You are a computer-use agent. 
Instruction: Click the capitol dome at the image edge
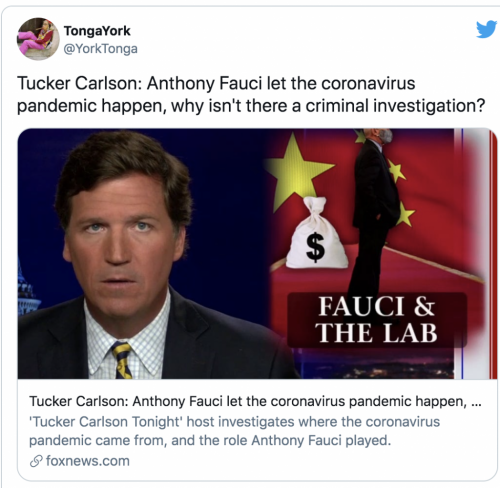pos(27,290)
